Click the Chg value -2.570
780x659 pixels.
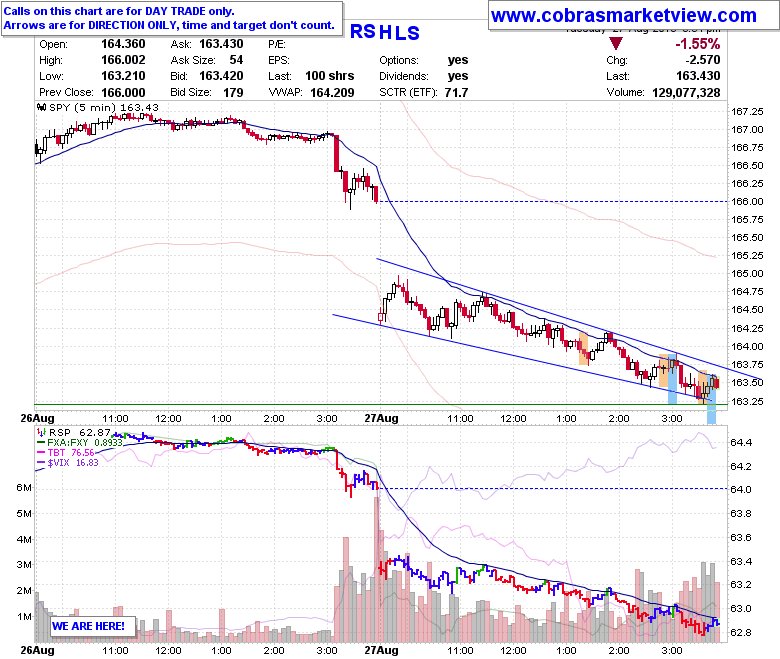702,60
